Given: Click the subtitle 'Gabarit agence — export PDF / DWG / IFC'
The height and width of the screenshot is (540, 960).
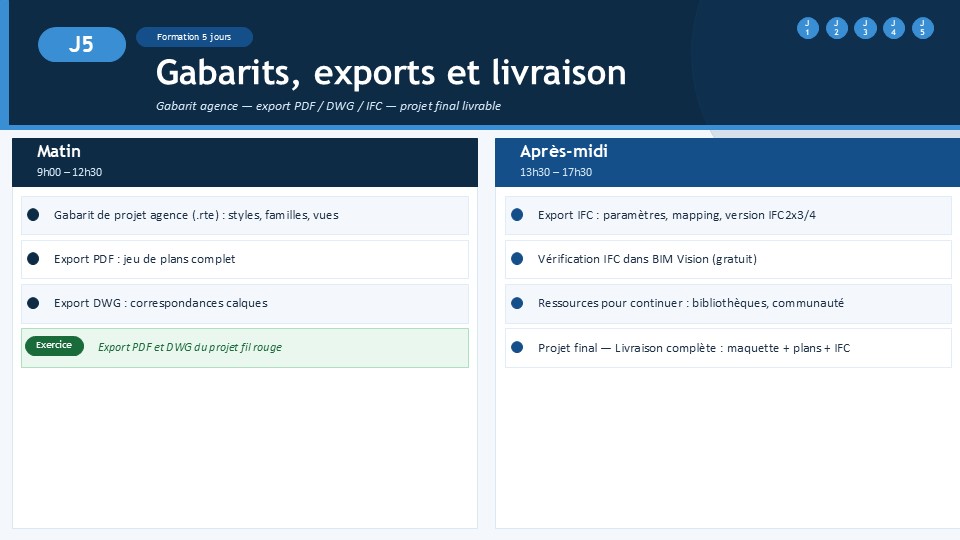Looking at the screenshot, I should [x=328, y=106].
